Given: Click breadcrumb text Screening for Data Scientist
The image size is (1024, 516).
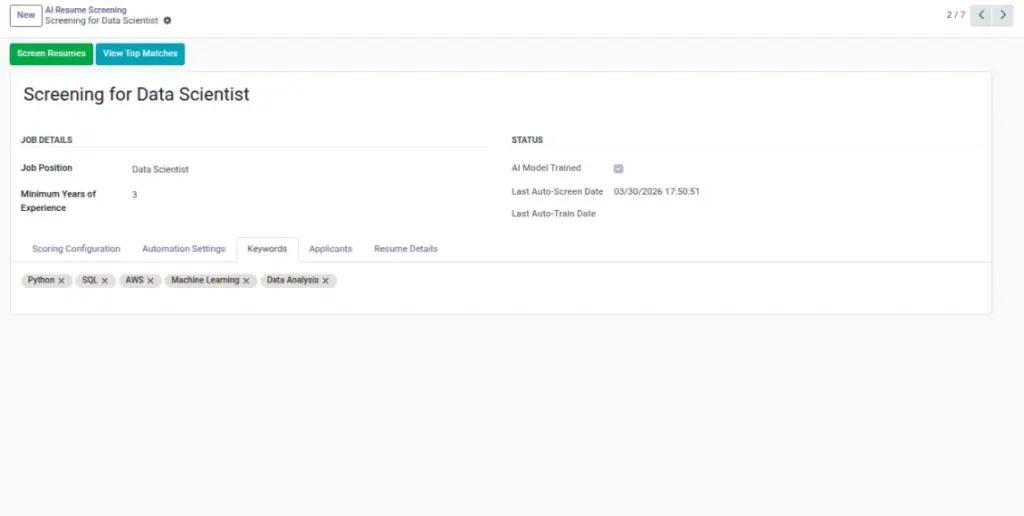Looking at the screenshot, I should click(x=101, y=21).
